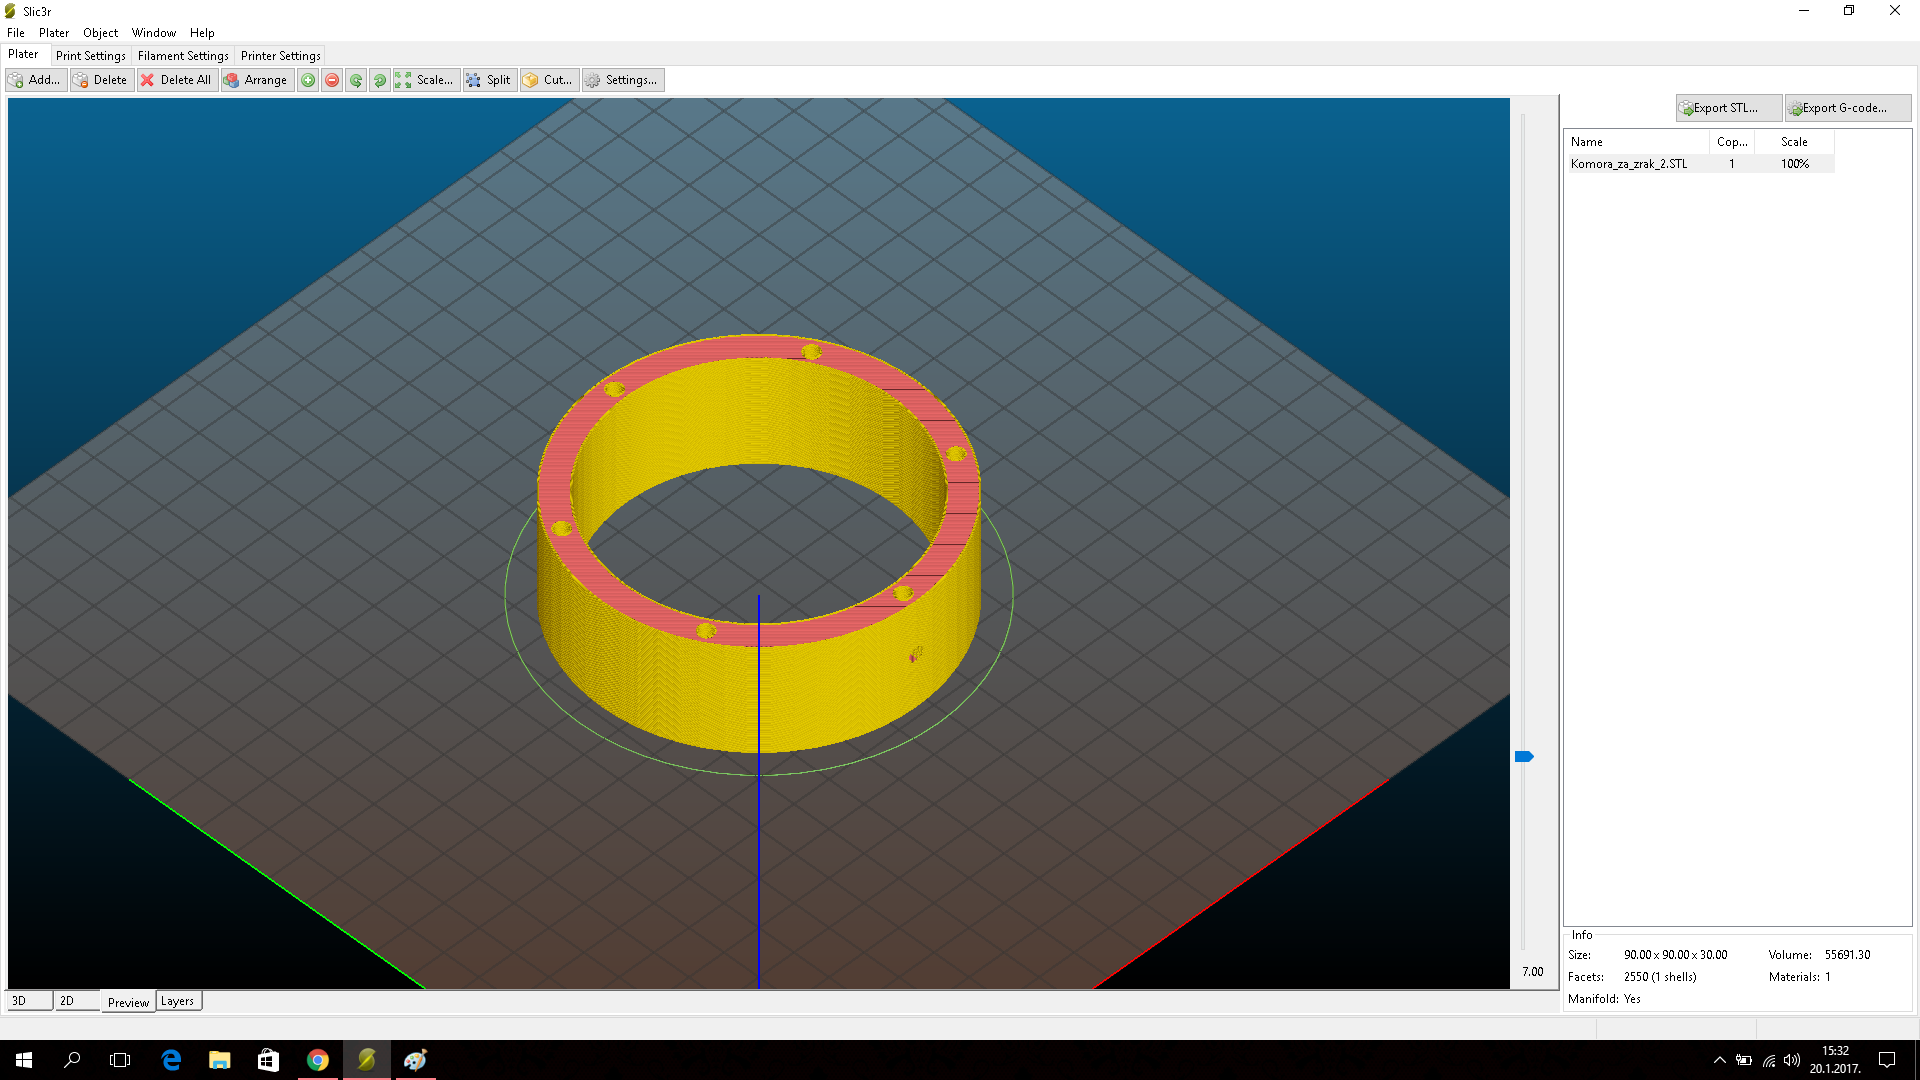Open object Settings from the toolbar

click(x=623, y=80)
